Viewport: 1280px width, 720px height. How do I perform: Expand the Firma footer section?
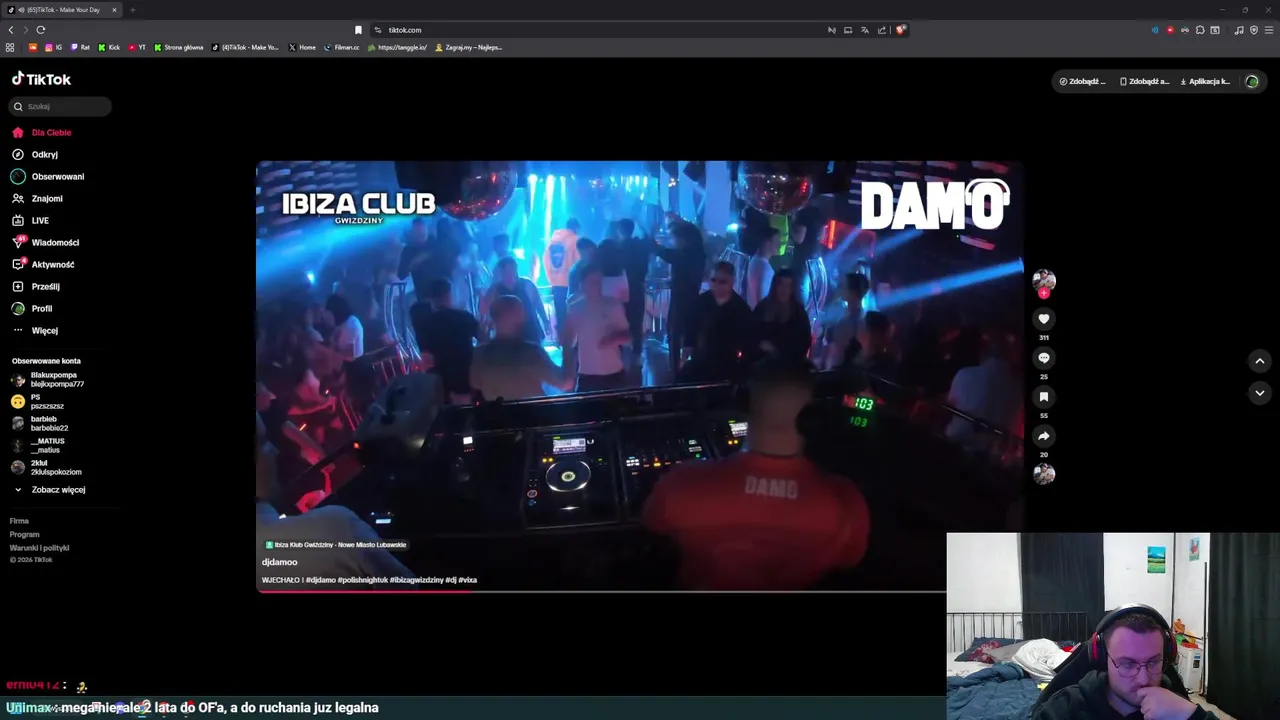tap(19, 521)
